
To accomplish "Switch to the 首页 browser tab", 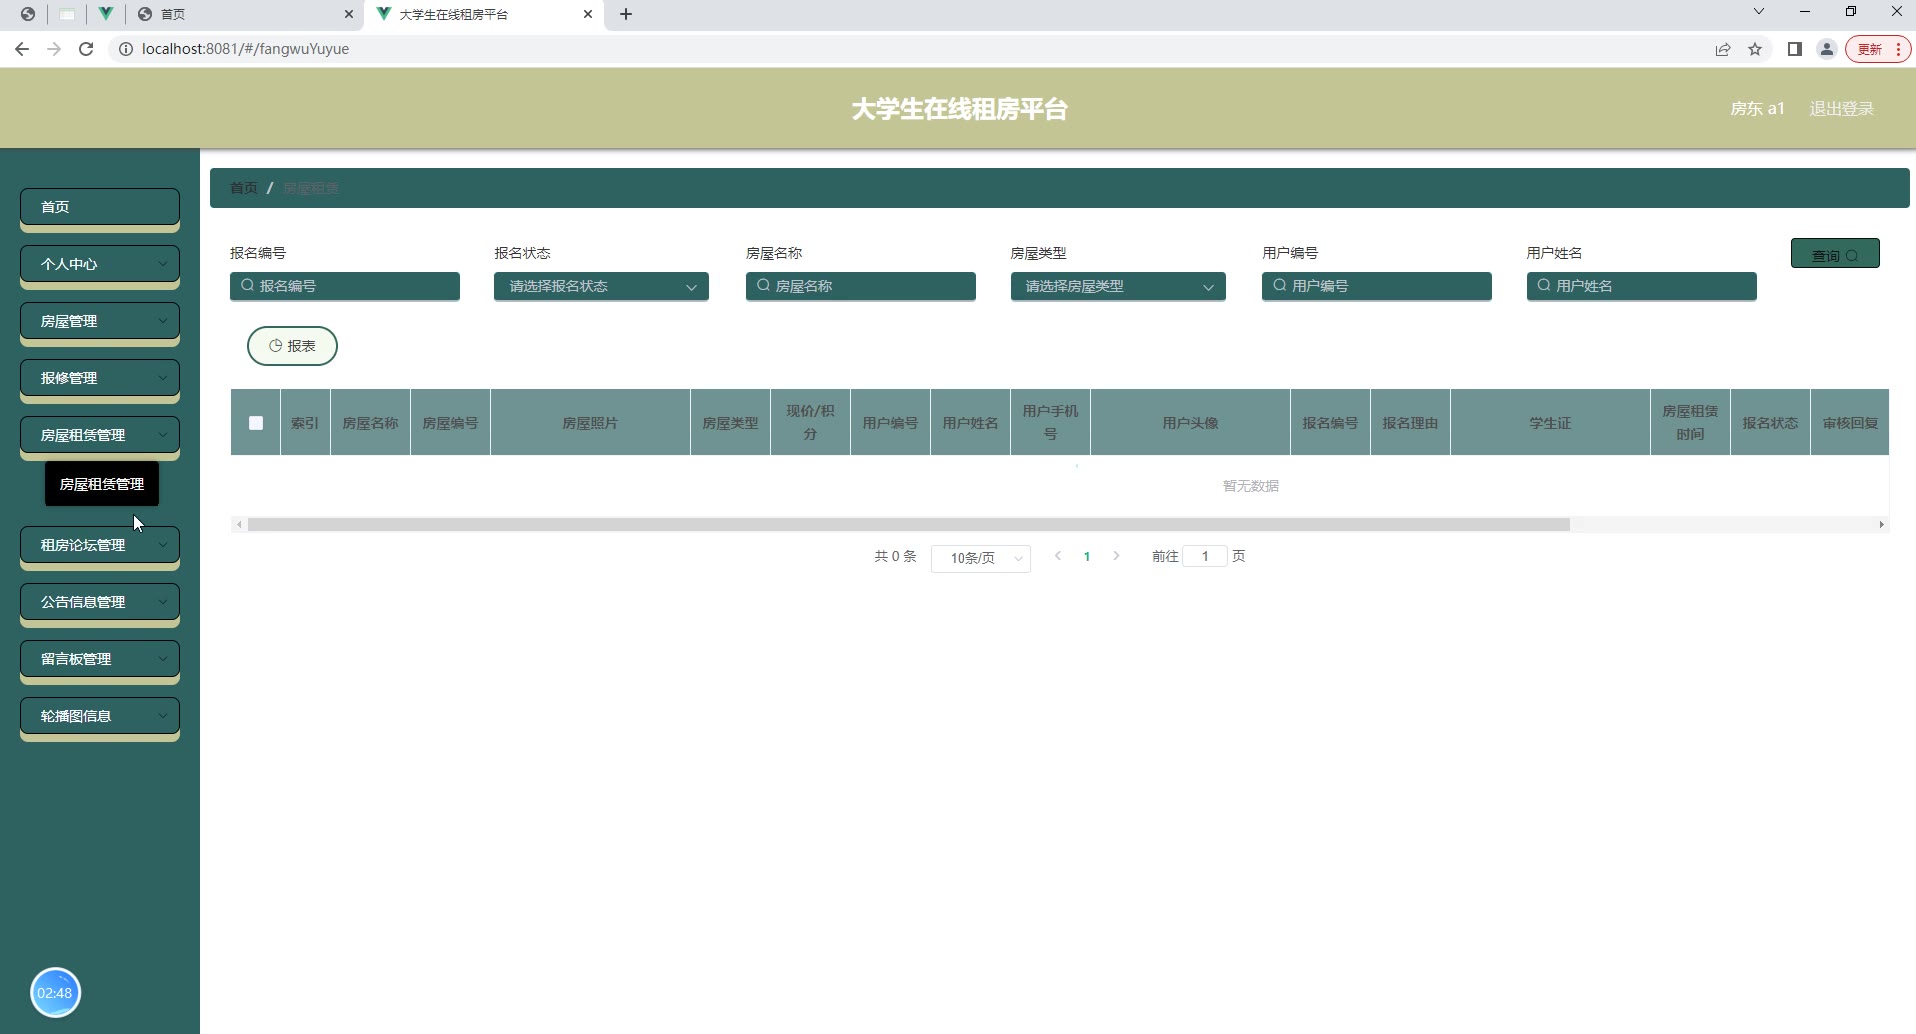I will (x=245, y=14).
